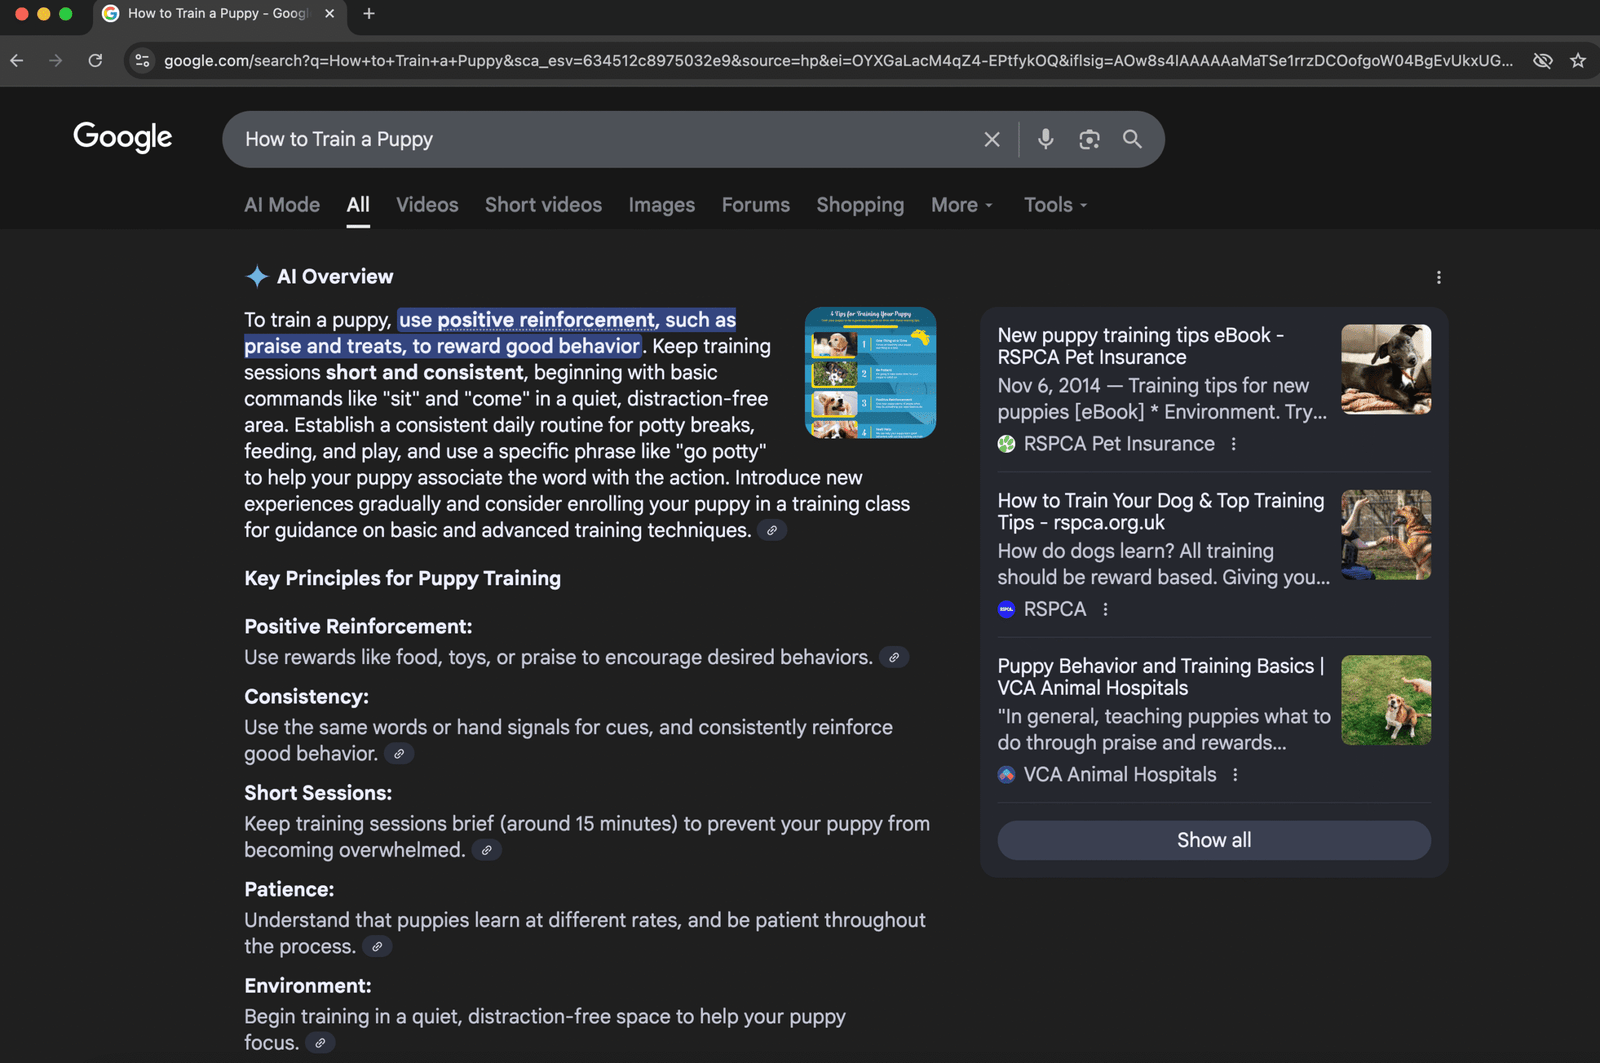1600x1063 pixels.
Task: Navigate back with the browser back arrow
Action: click(16, 60)
